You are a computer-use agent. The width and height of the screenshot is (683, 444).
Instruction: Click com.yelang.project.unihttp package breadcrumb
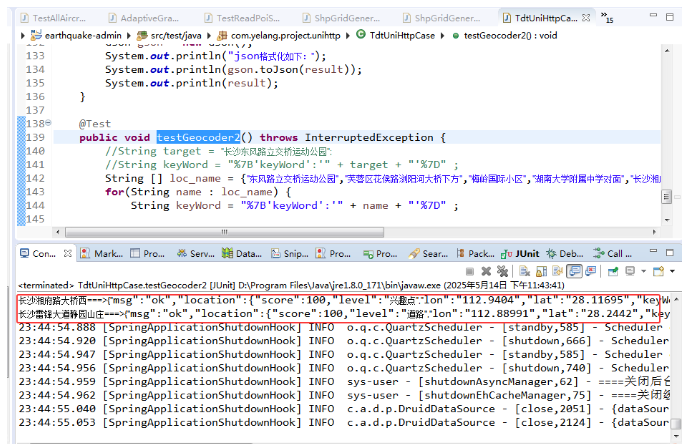[x=279, y=36]
